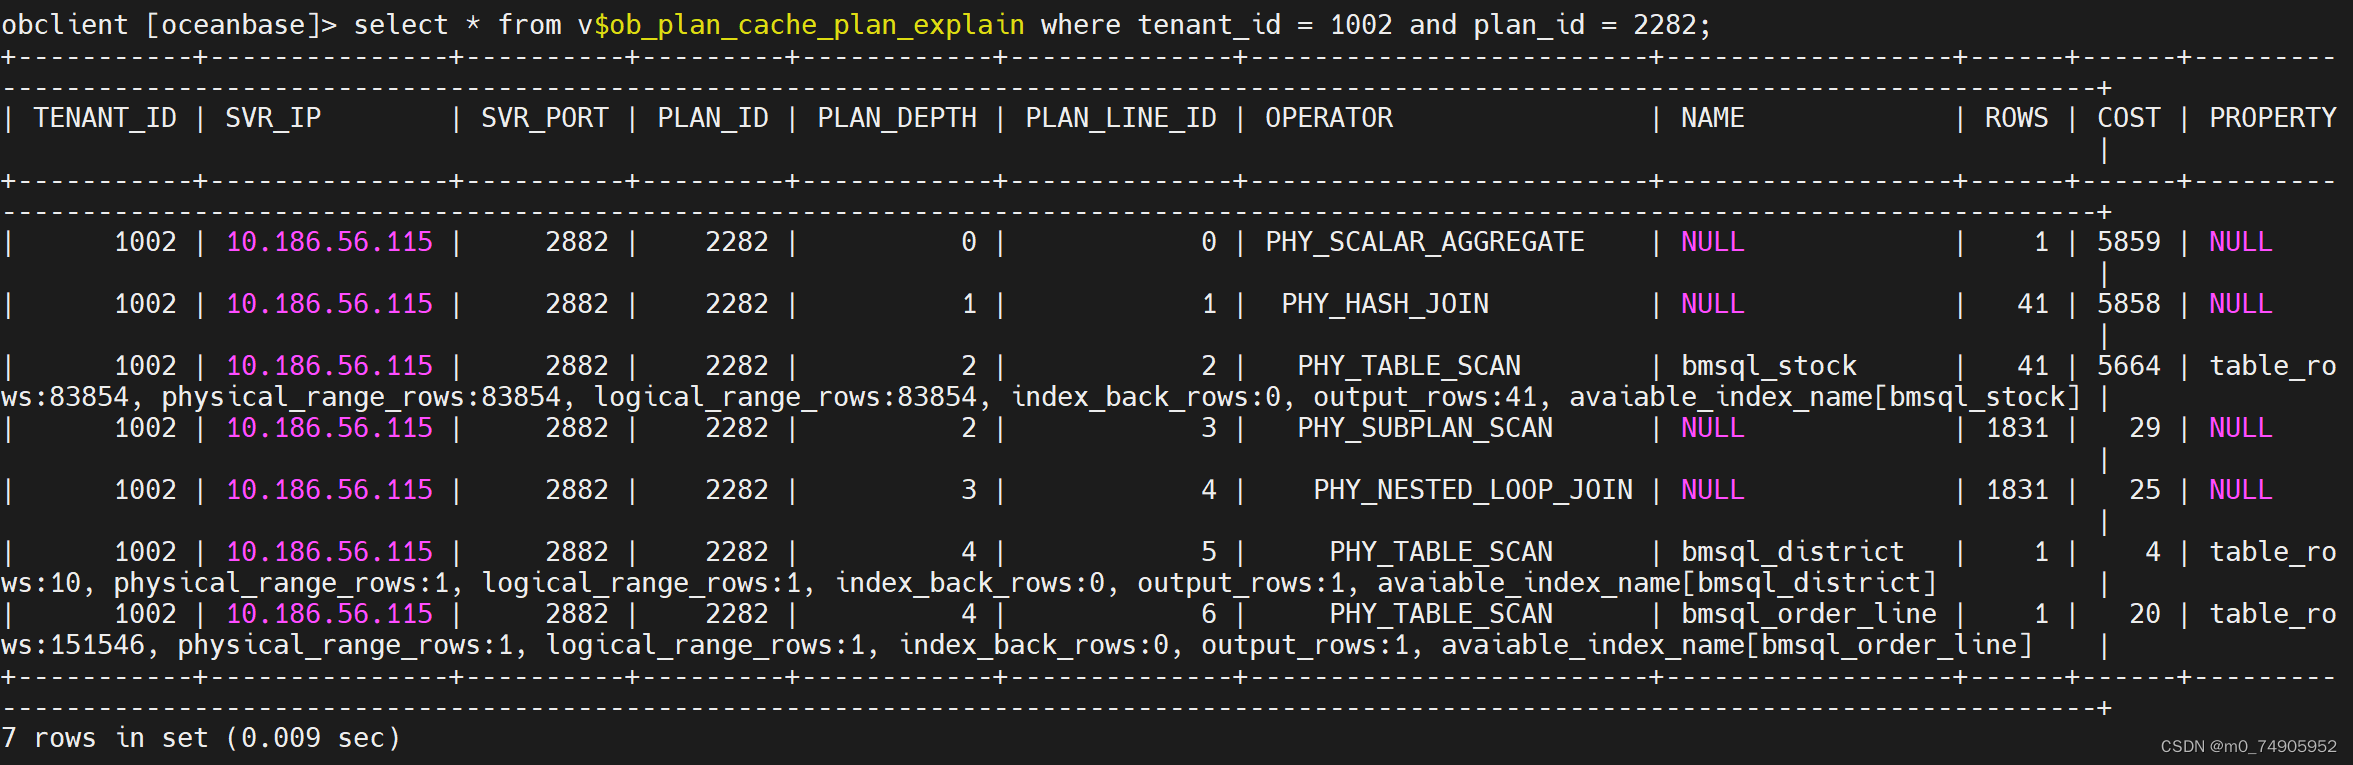Click the CSDN @m0_74905952 watermark

(2248, 746)
